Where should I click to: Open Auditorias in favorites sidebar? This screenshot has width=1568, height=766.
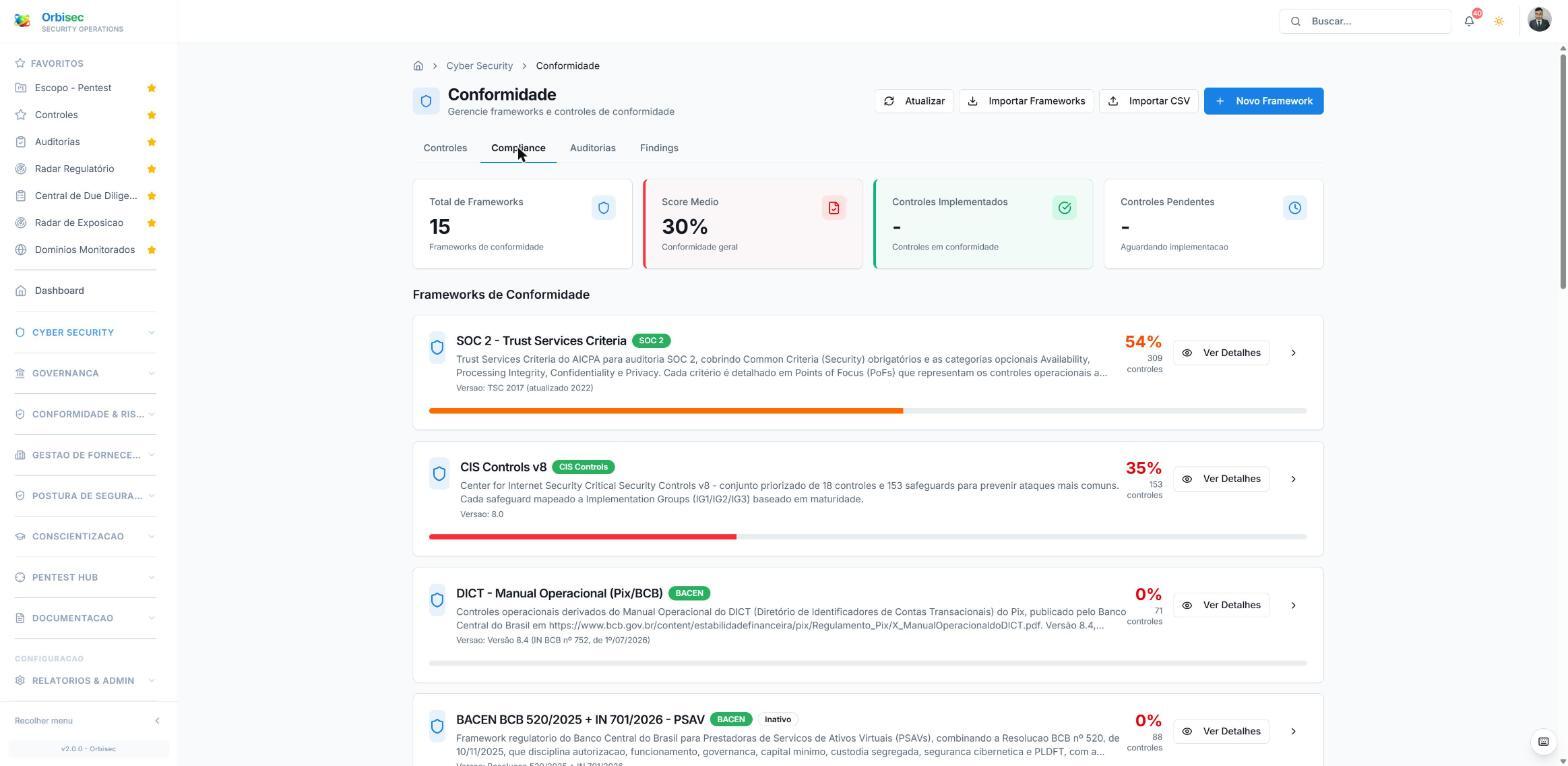click(x=57, y=142)
